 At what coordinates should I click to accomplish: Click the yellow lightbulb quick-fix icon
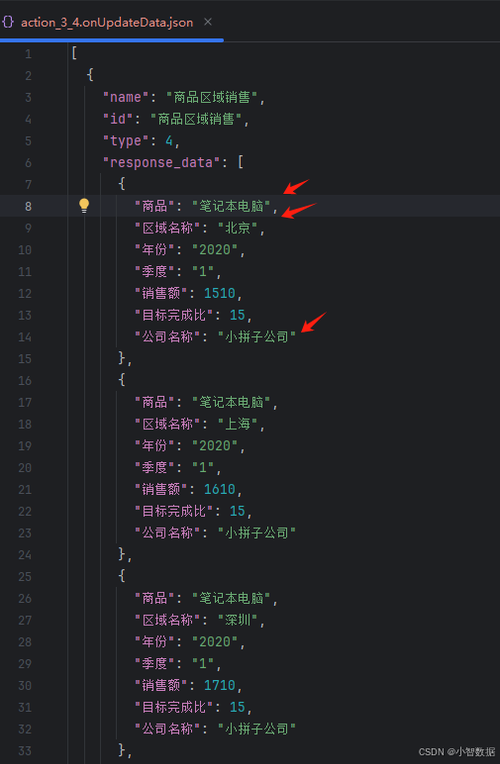(x=84, y=206)
